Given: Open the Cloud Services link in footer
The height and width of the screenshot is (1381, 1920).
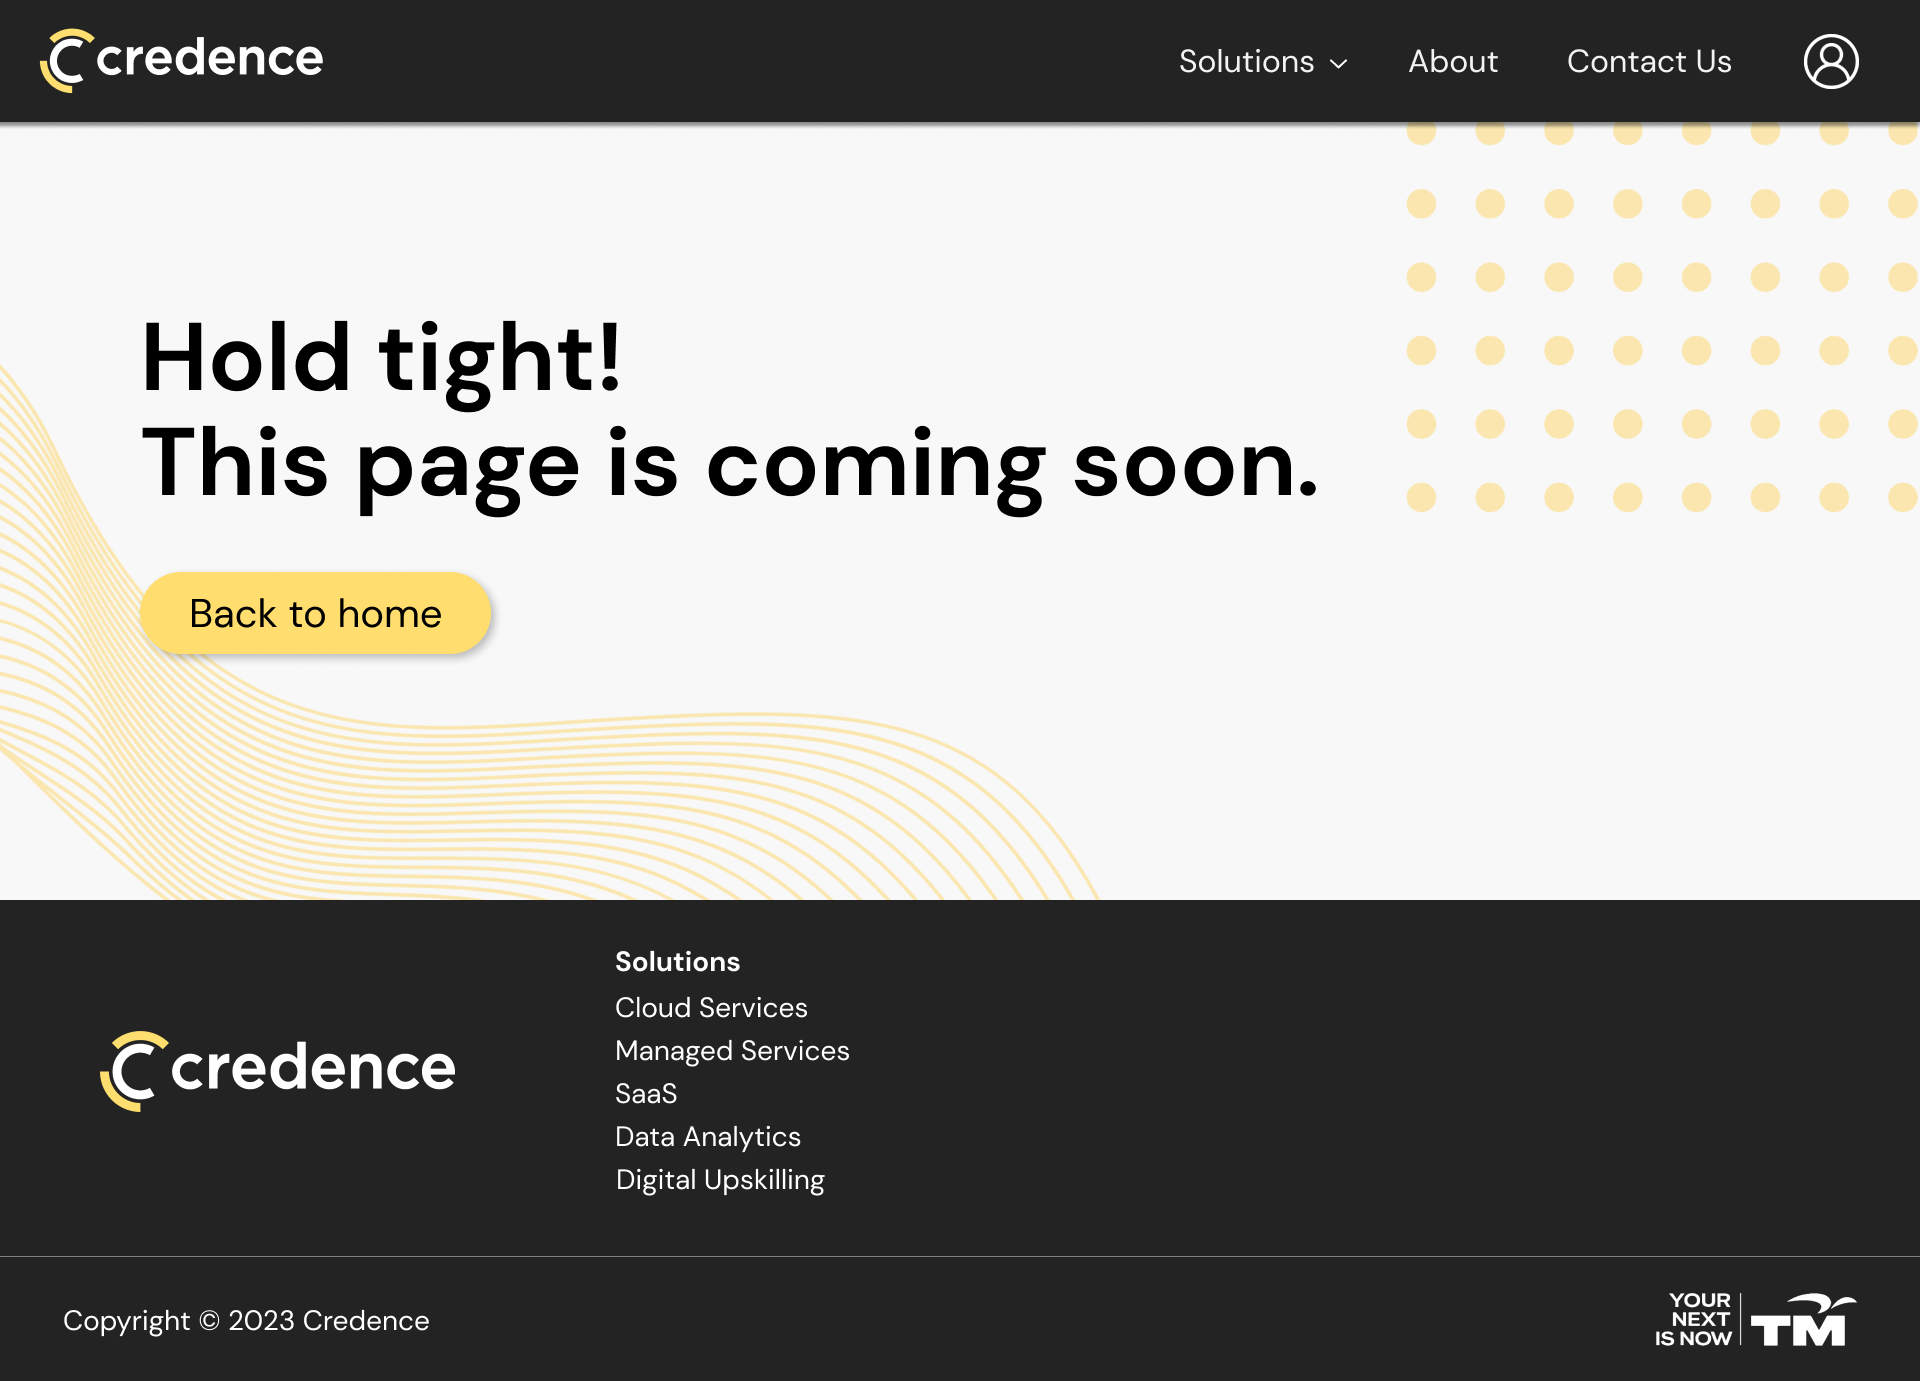Looking at the screenshot, I should tap(711, 1007).
